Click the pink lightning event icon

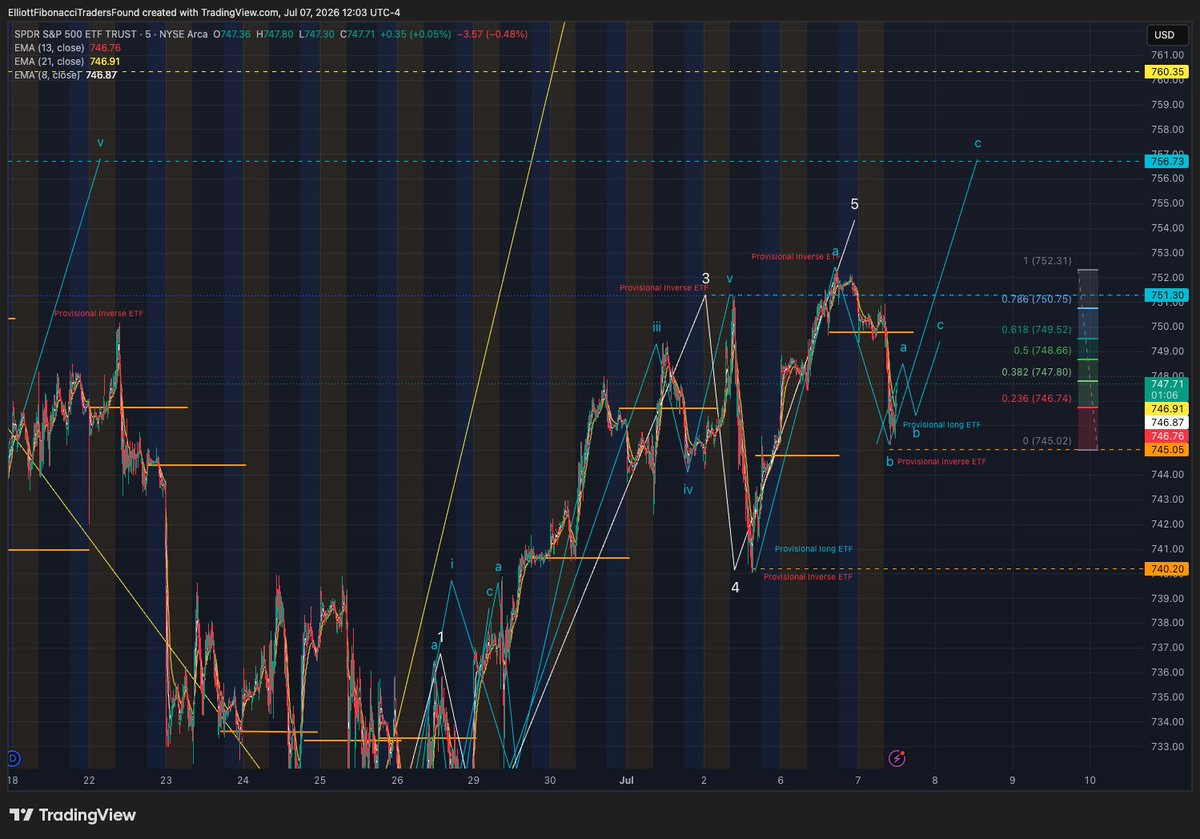point(897,759)
